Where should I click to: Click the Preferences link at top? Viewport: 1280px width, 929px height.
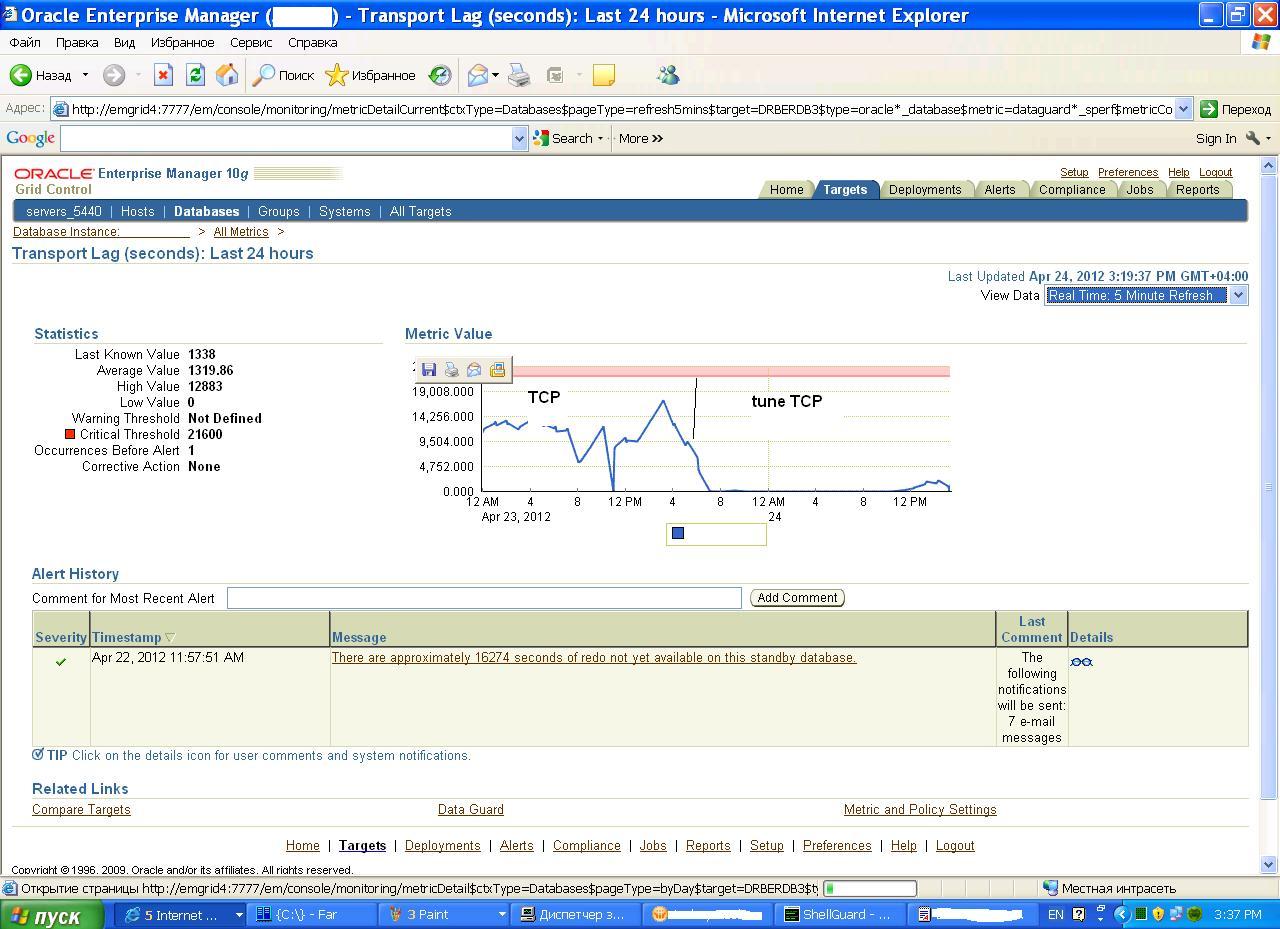1128,173
